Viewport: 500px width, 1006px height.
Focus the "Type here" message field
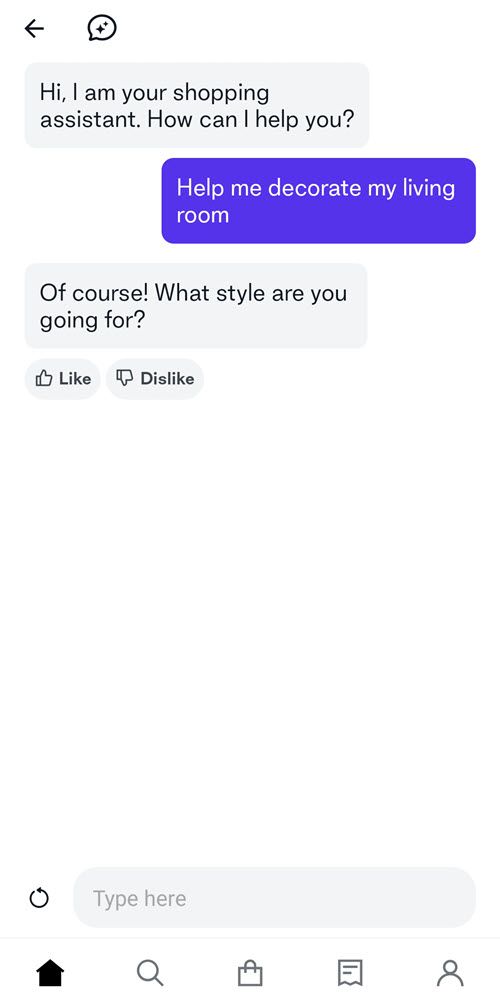point(275,898)
